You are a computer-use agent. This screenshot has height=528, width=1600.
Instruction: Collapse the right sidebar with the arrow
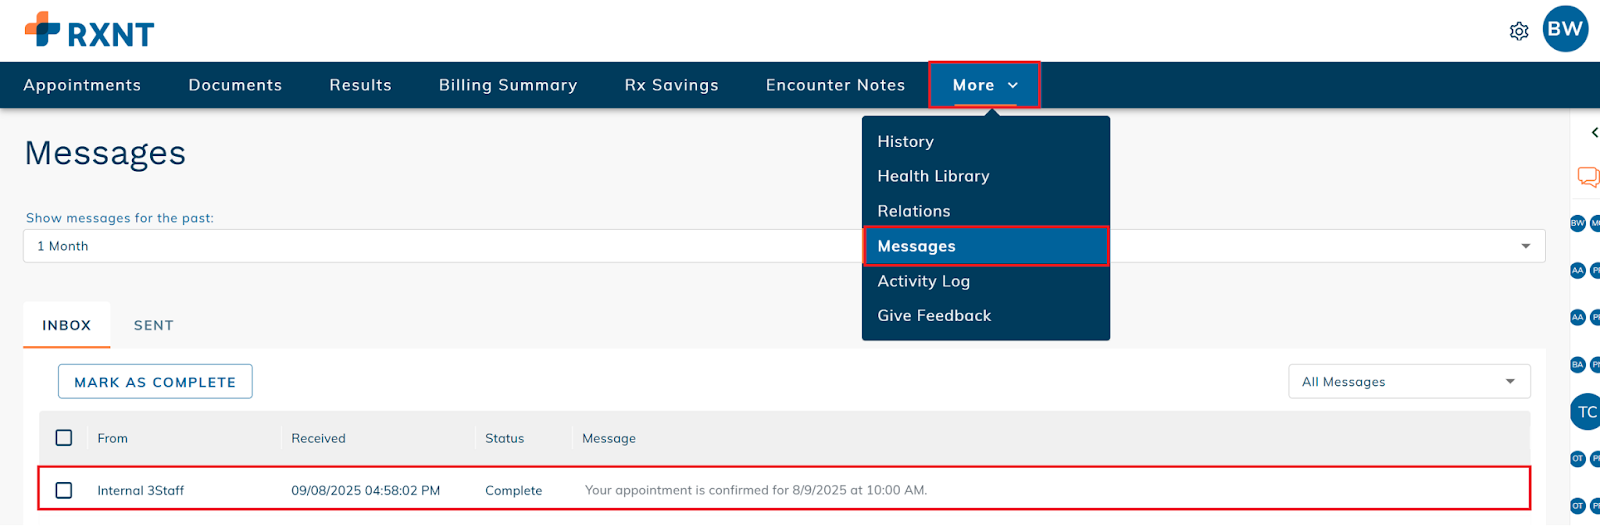click(1594, 133)
